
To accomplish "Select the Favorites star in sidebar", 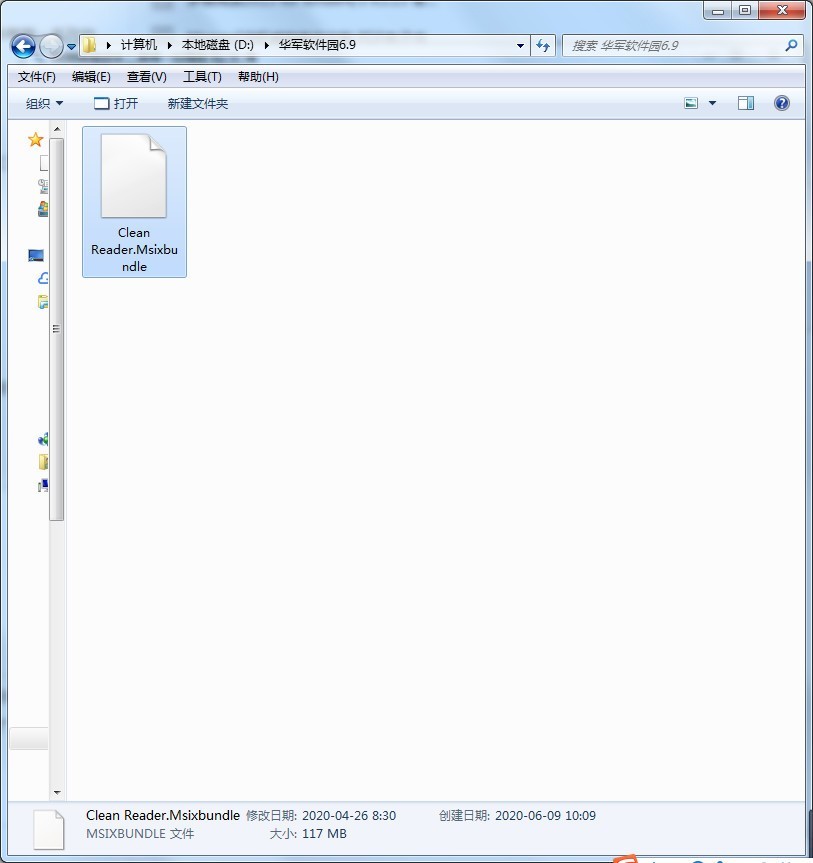I will 35,140.
